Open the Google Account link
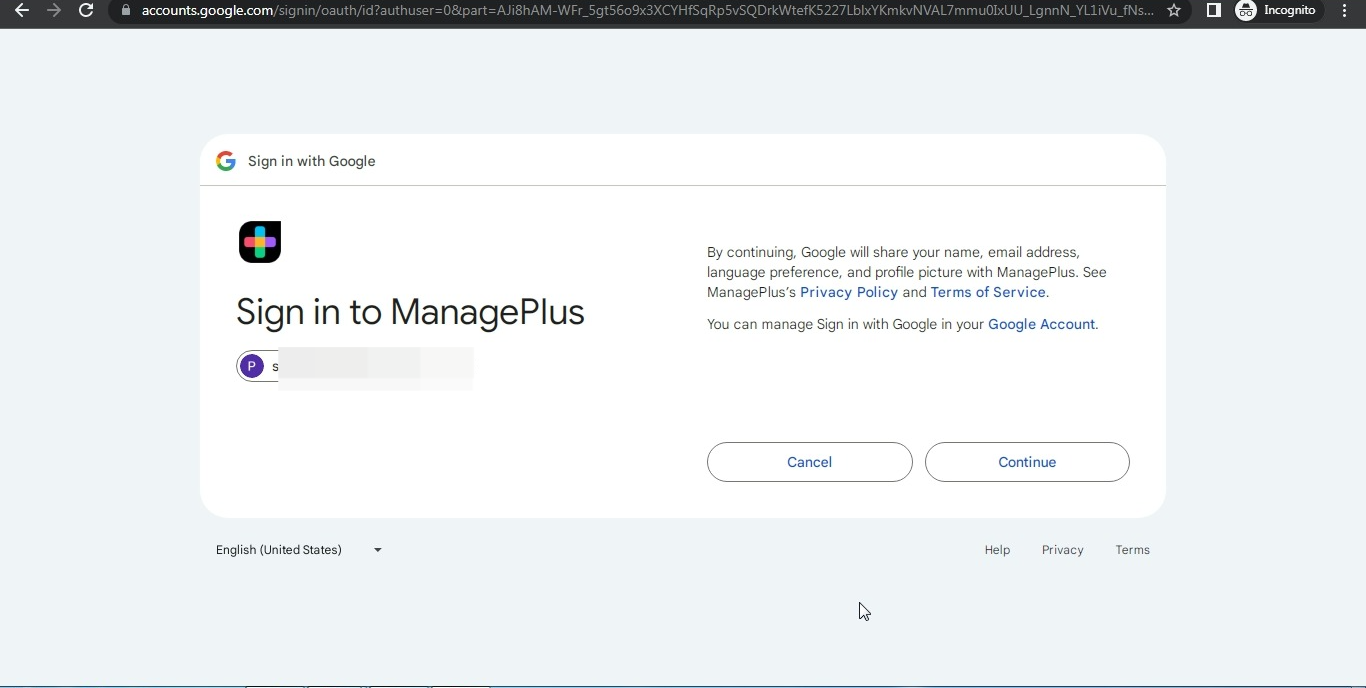This screenshot has height=688, width=1366. [1041, 324]
